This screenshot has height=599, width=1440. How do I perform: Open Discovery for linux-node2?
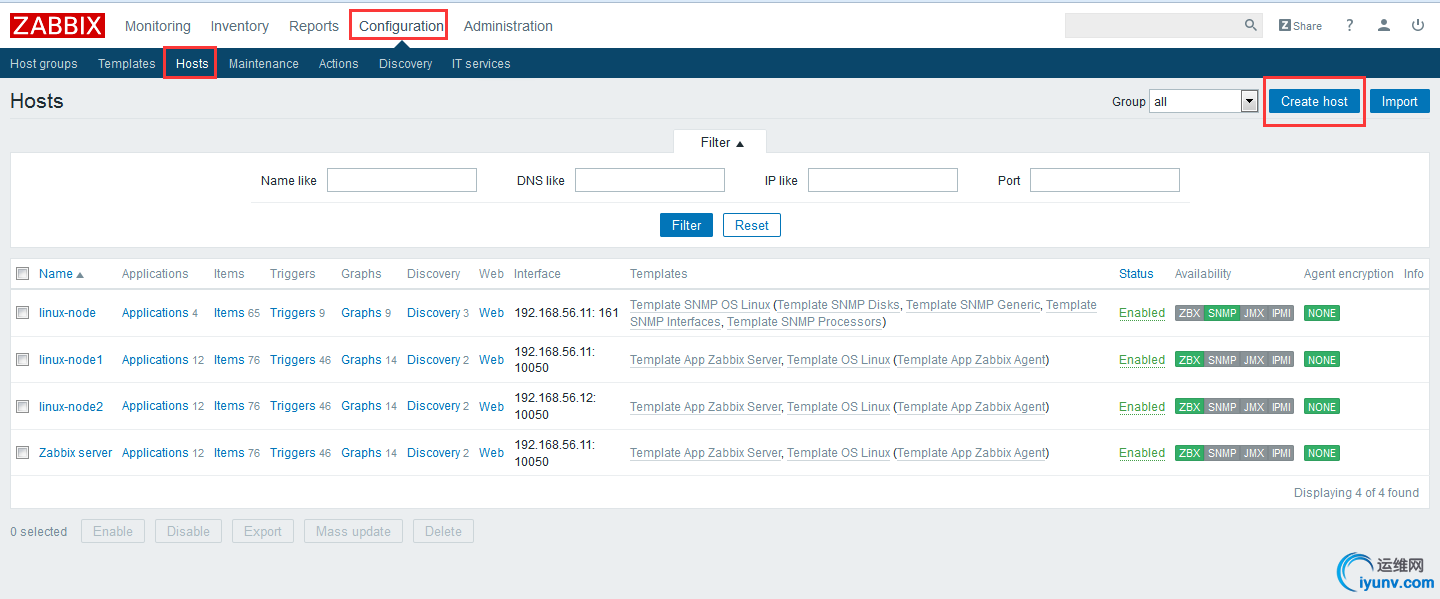click(433, 406)
